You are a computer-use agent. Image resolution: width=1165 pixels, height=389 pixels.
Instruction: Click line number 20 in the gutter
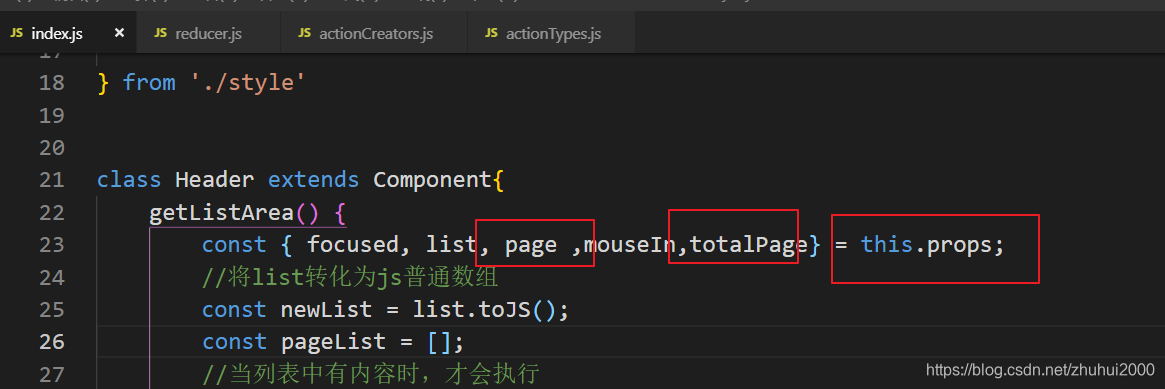pyautogui.click(x=51, y=148)
